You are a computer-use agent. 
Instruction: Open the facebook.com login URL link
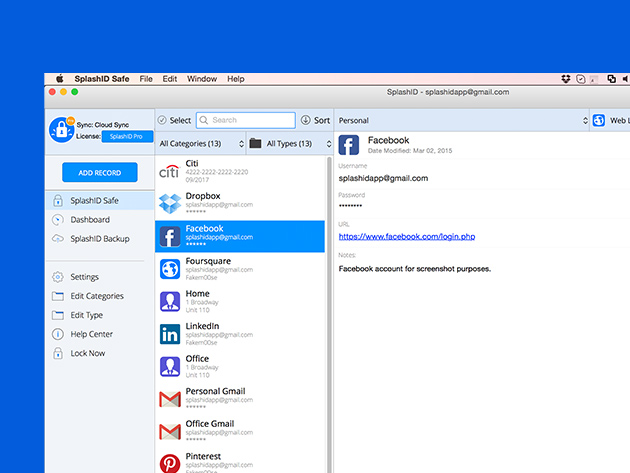coord(407,236)
